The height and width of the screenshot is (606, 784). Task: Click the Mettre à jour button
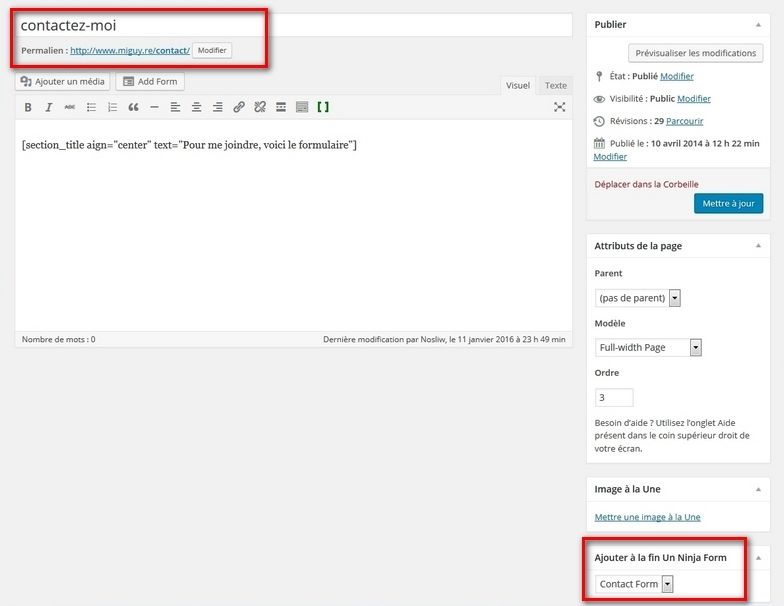(728, 203)
